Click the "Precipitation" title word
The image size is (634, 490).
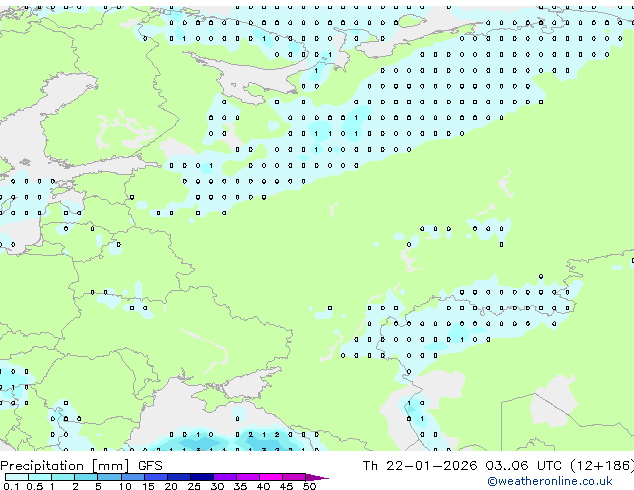tap(42, 466)
